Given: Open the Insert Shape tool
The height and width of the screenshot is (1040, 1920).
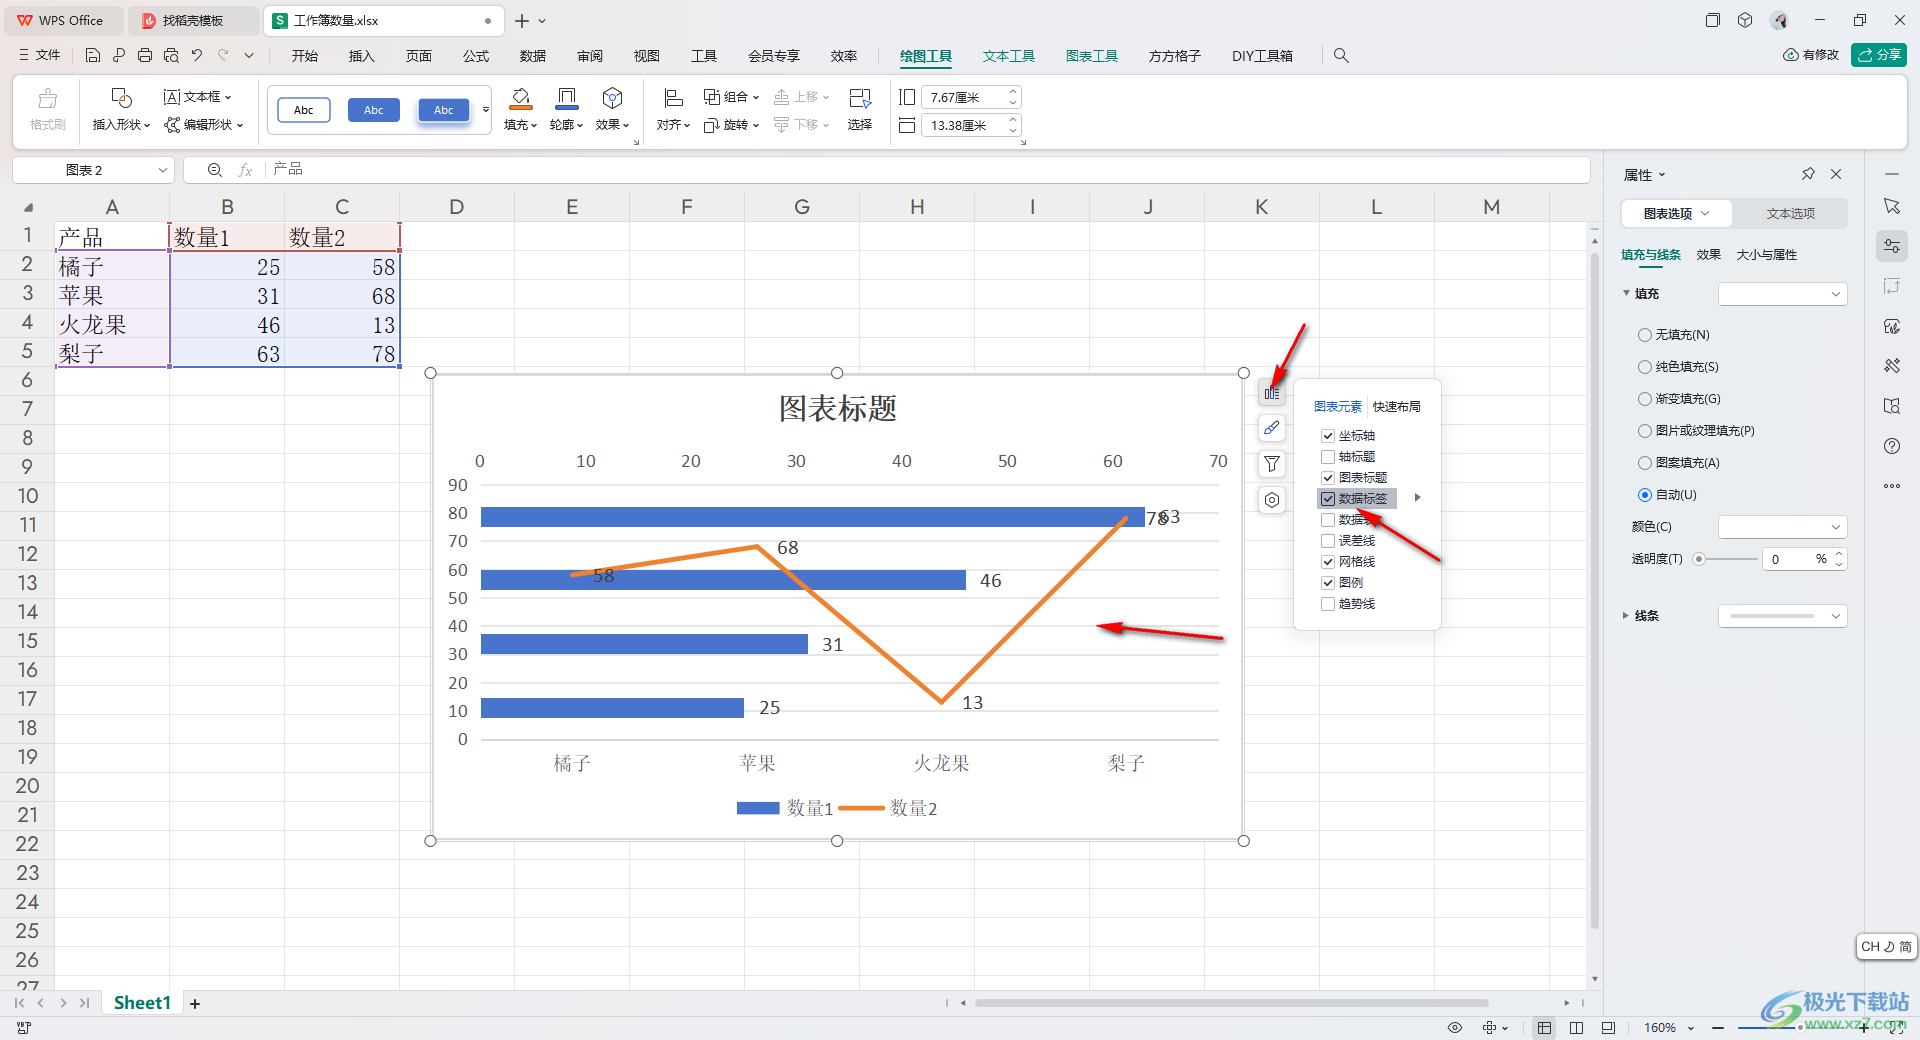Looking at the screenshot, I should pos(121,109).
